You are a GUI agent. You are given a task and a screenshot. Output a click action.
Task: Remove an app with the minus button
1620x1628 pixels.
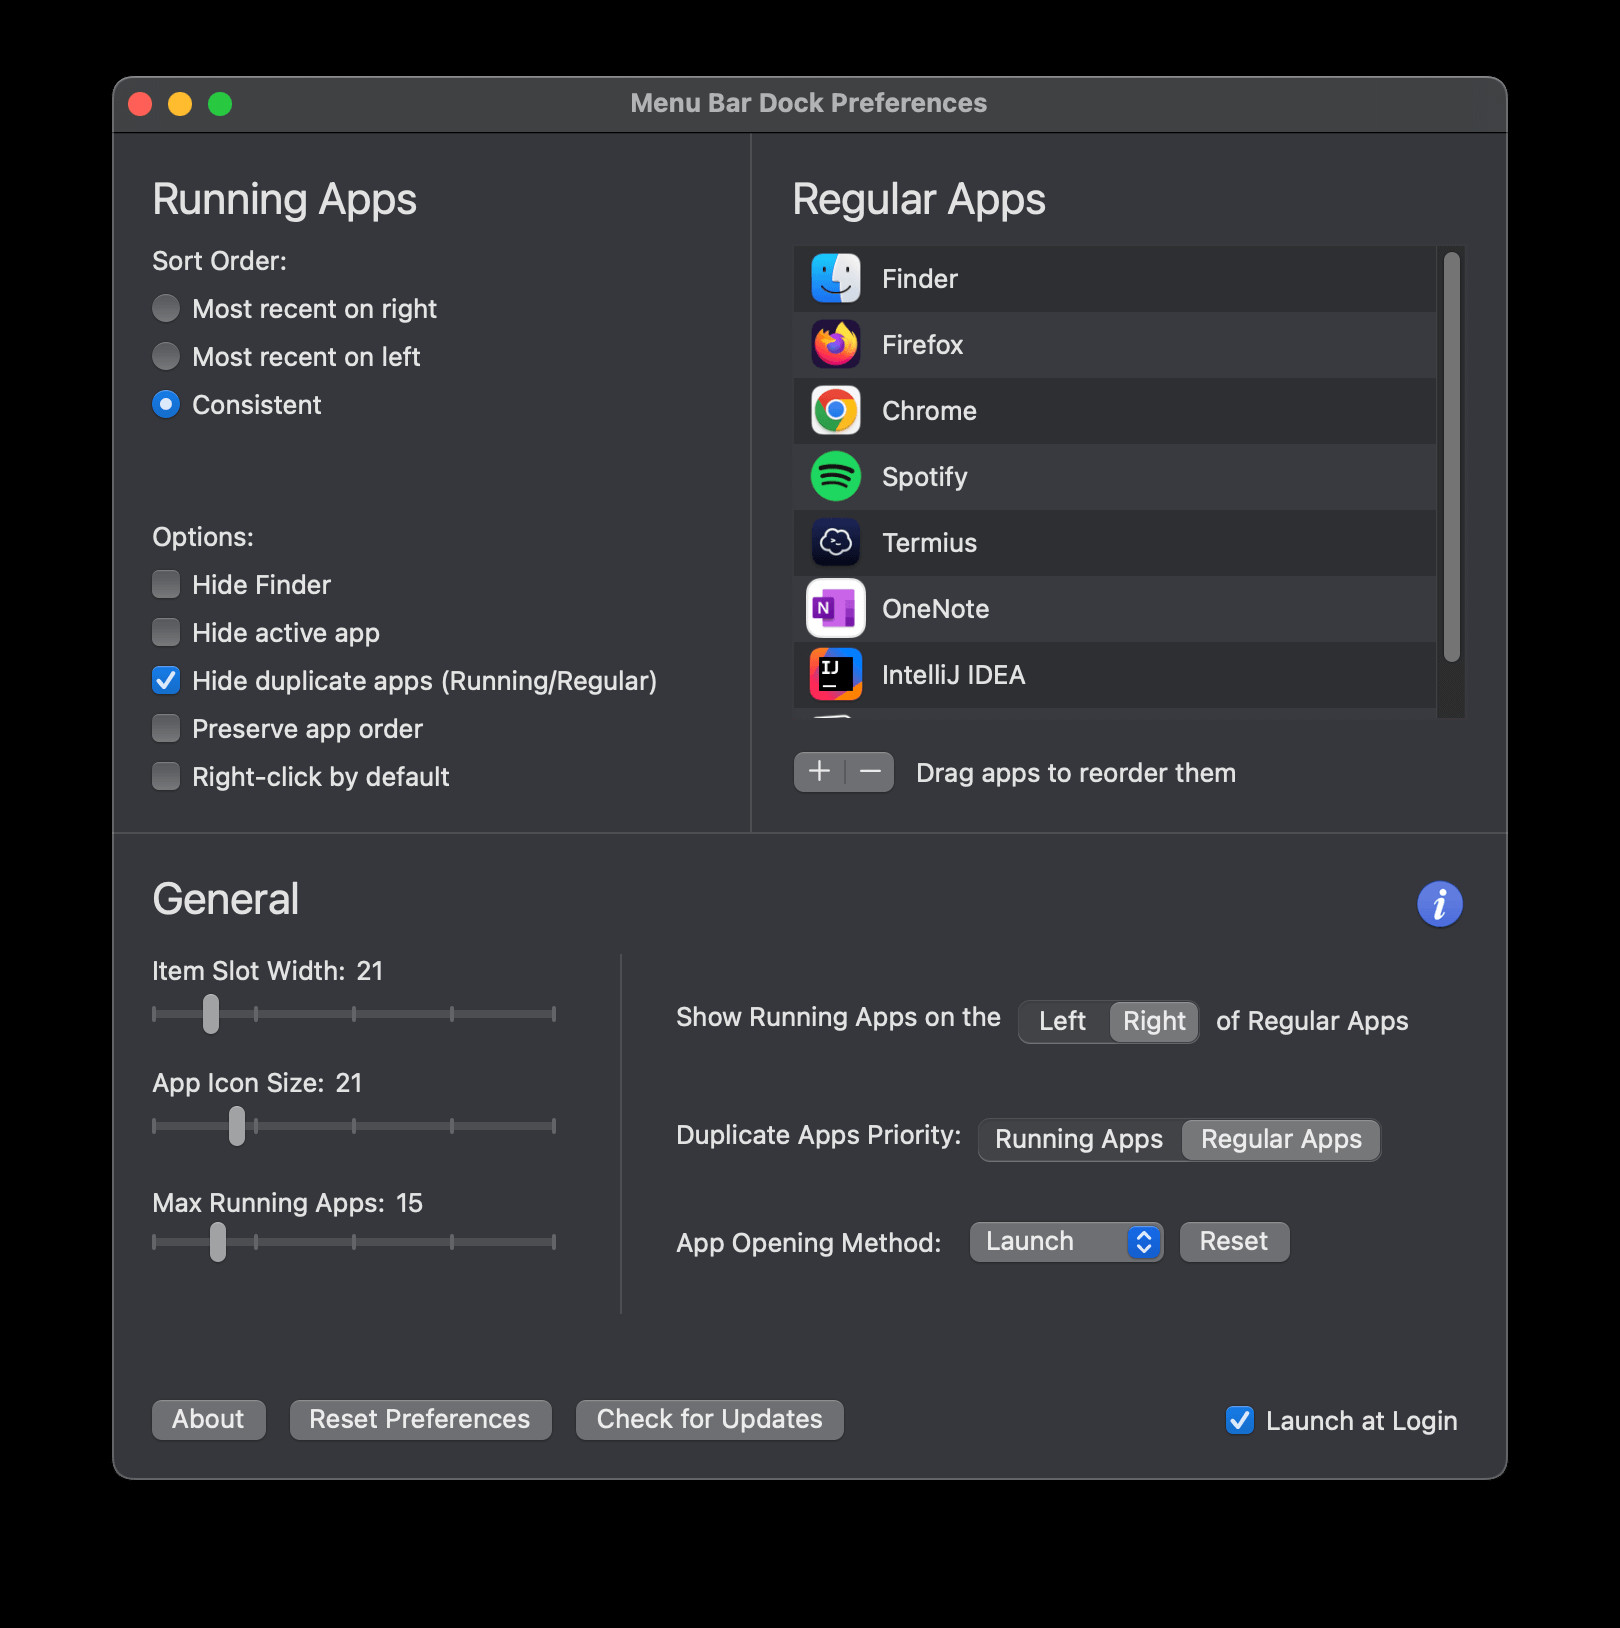click(x=870, y=771)
